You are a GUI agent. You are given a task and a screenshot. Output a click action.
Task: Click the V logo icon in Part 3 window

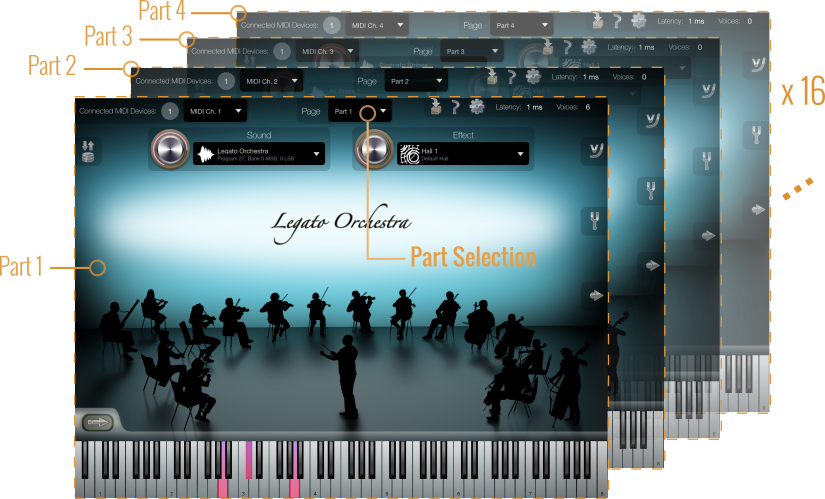point(708,91)
